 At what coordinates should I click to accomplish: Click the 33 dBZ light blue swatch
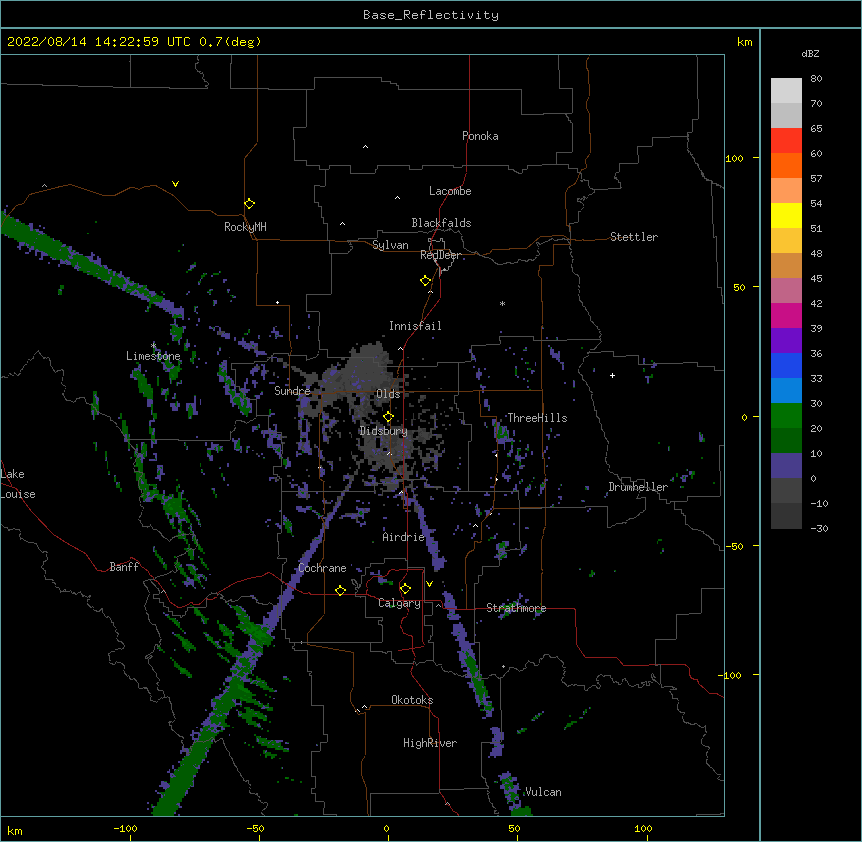[786, 391]
